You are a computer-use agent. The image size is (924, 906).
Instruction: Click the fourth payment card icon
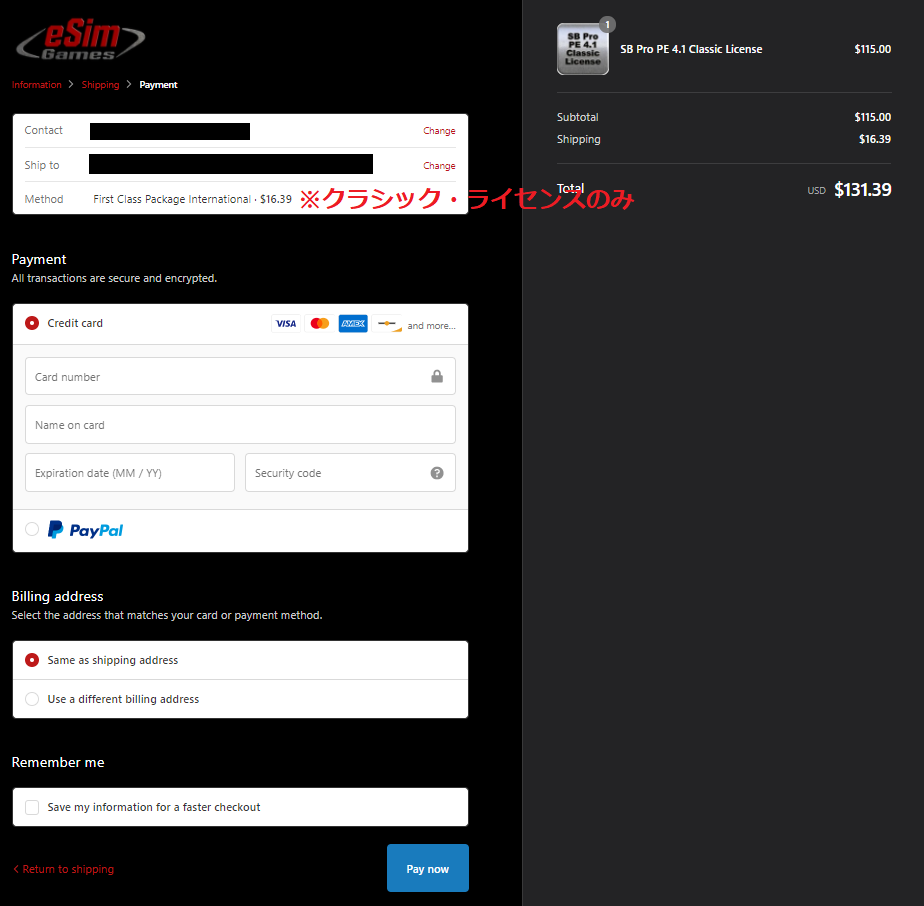tap(387, 324)
